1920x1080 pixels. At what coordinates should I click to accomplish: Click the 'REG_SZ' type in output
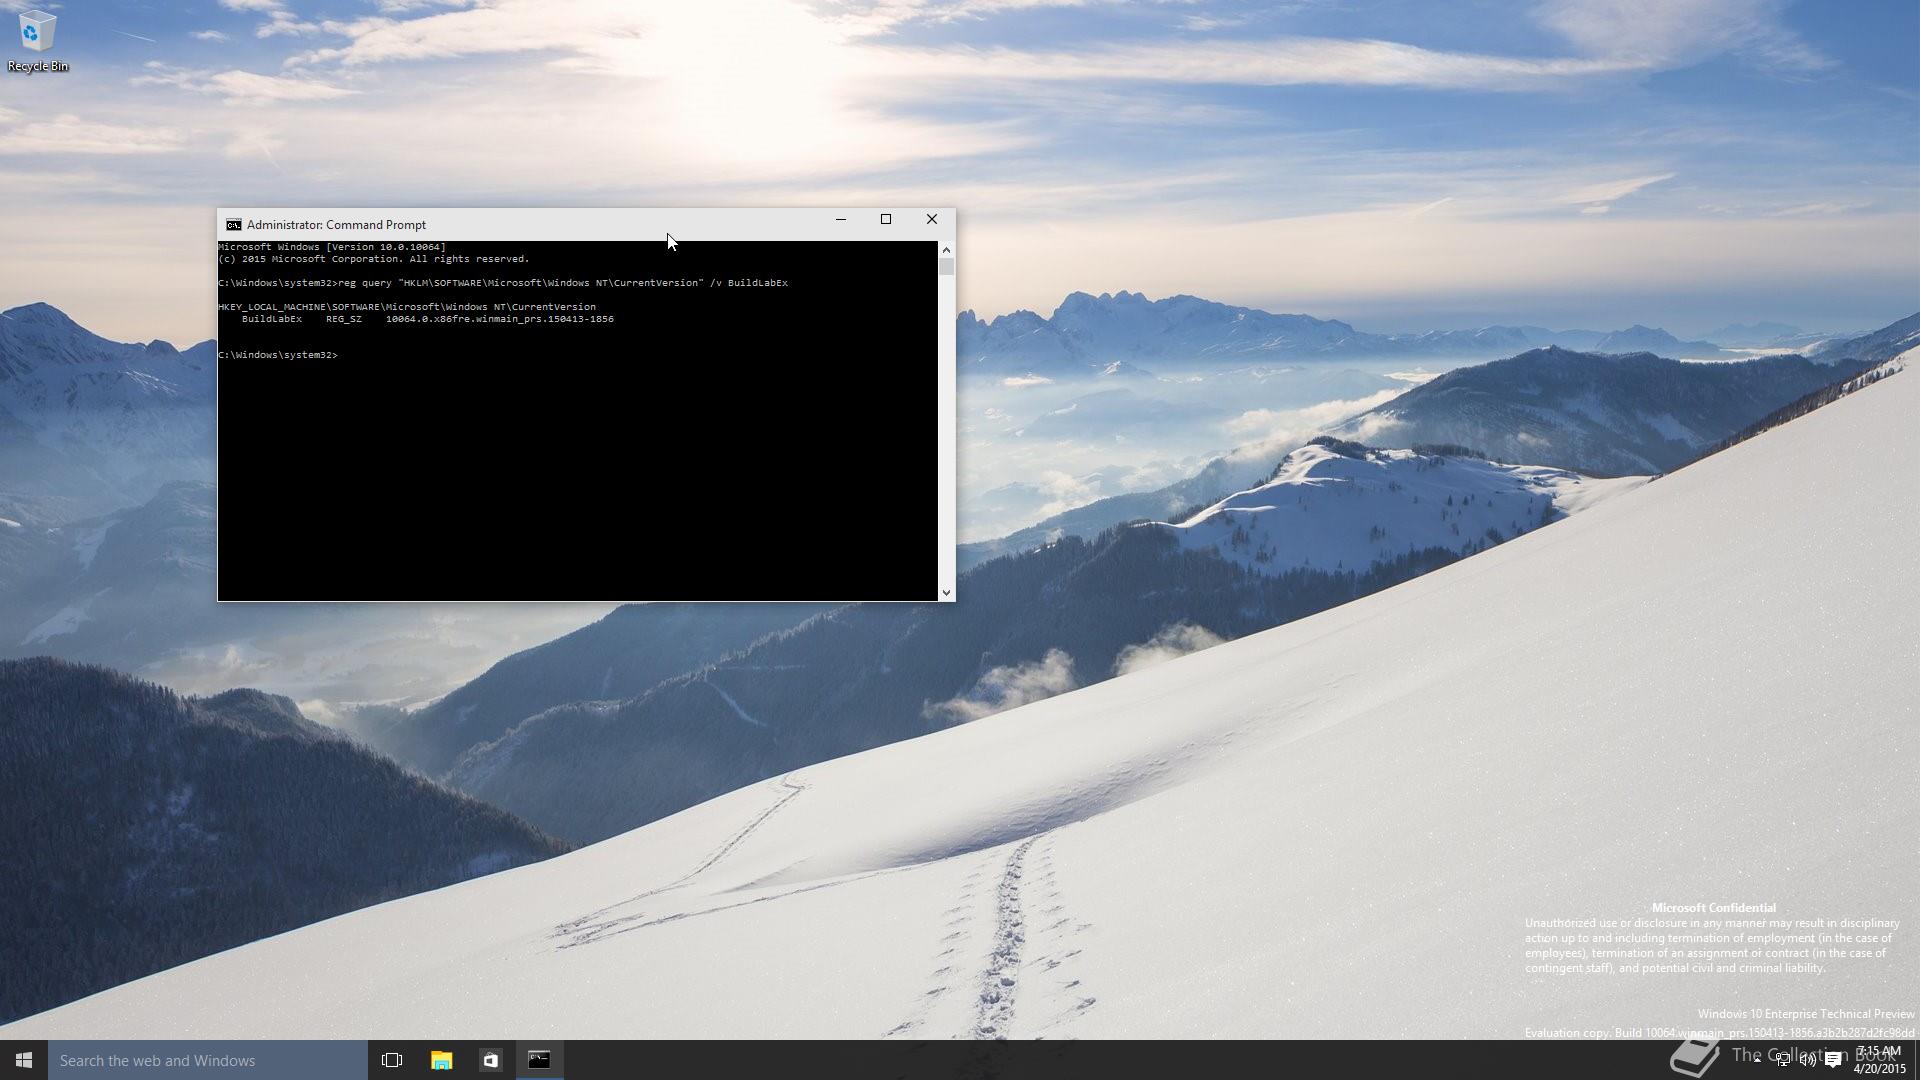coord(344,319)
